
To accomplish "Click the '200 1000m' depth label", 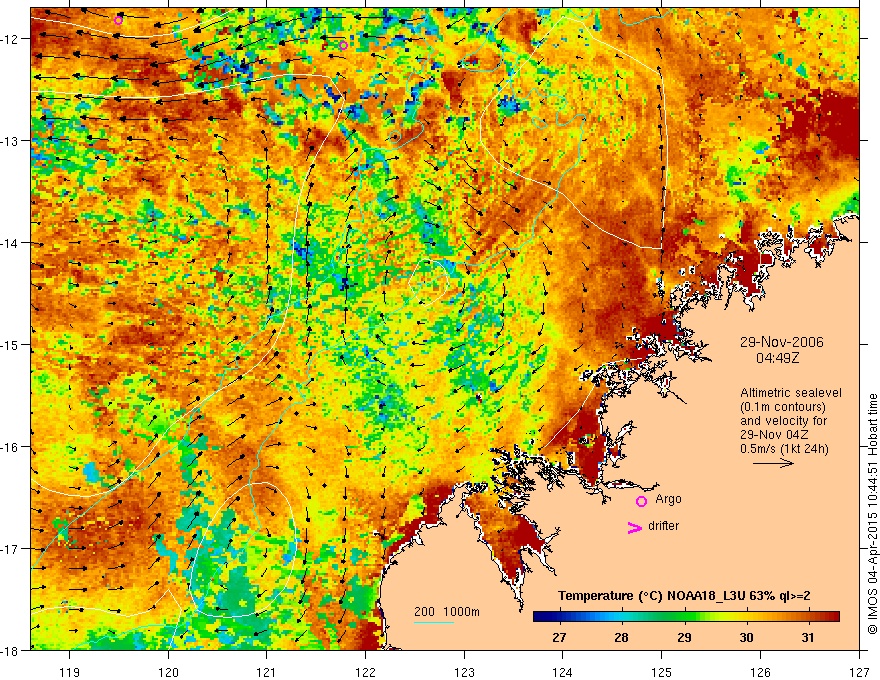I will coord(447,612).
